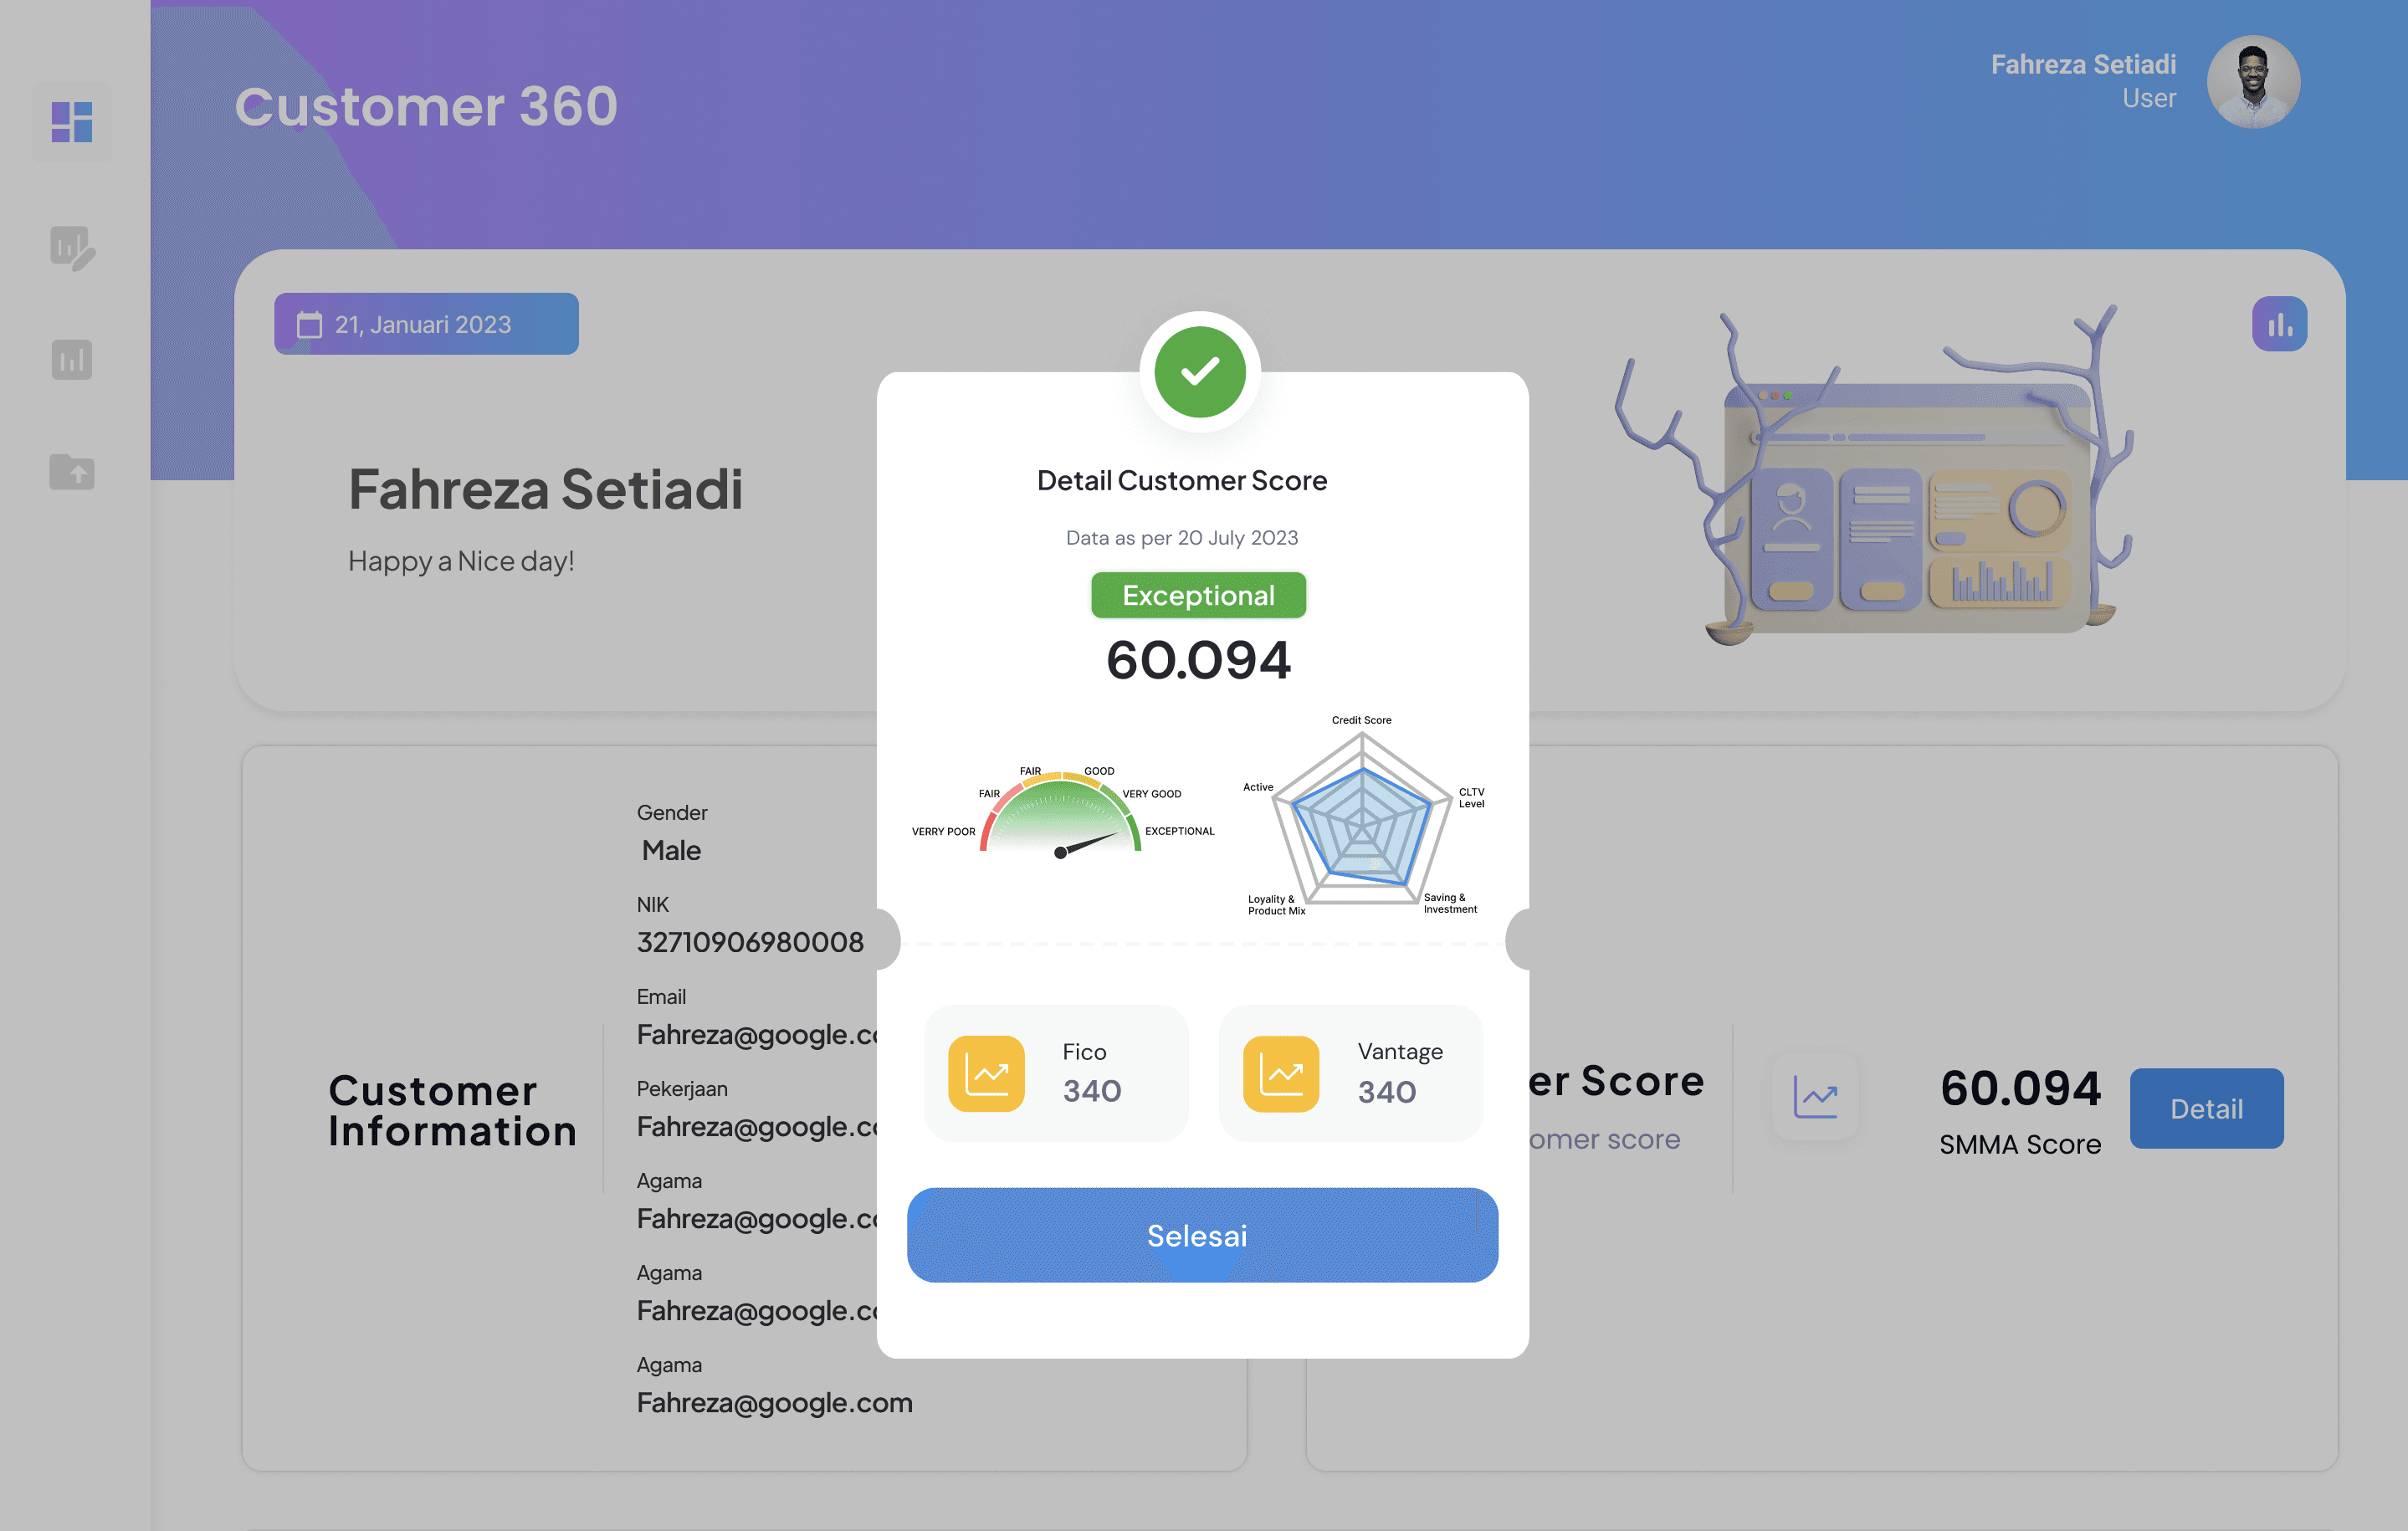The height and width of the screenshot is (1531, 2408).
Task: Click the large 'Fahreza Setiadi' greeting name
Action: pos(545,490)
